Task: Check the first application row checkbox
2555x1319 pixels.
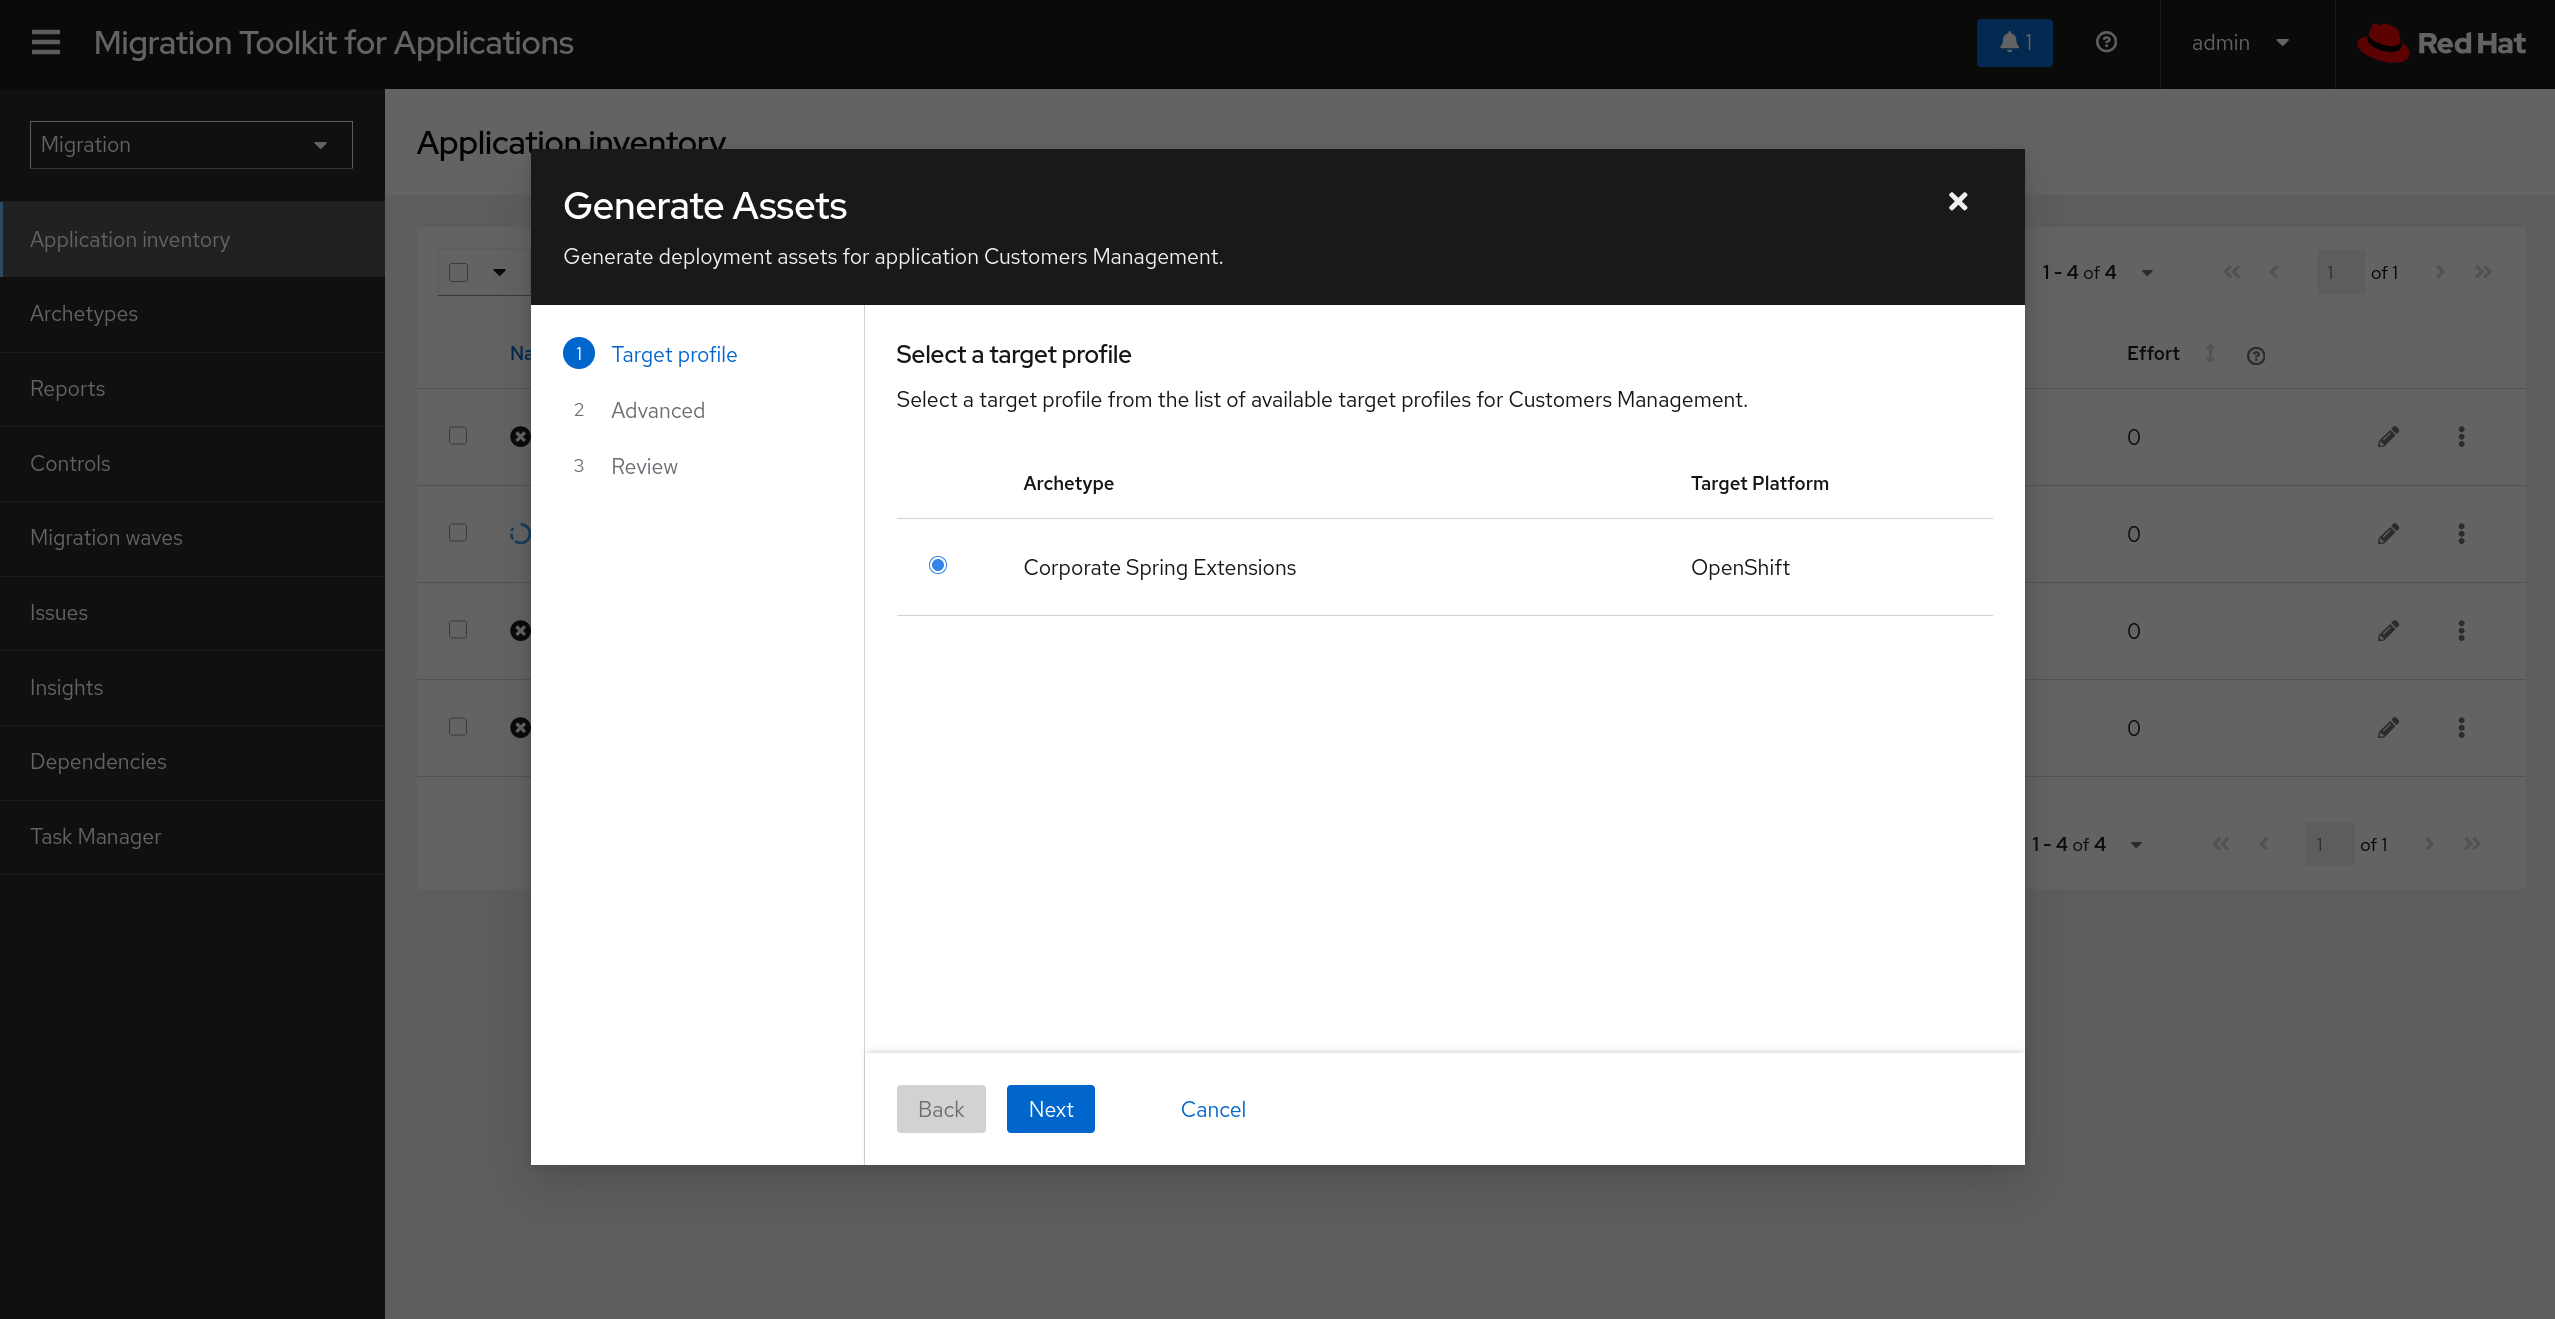Action: pyautogui.click(x=458, y=436)
